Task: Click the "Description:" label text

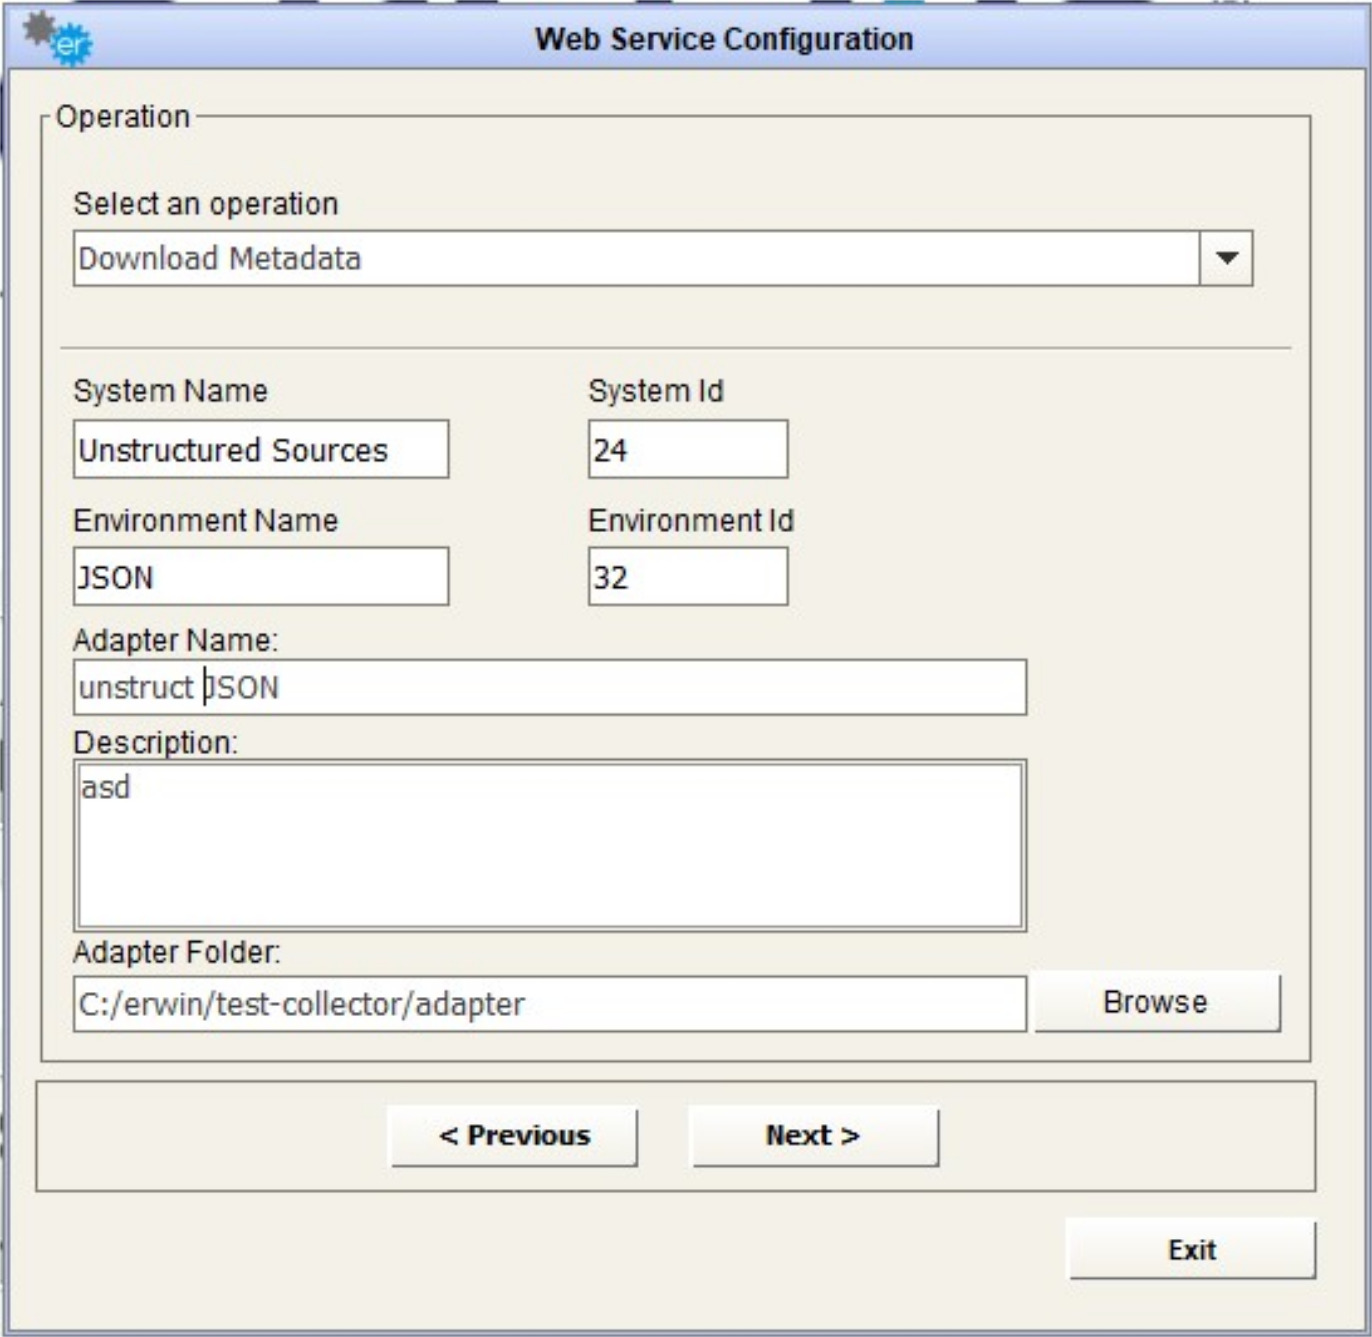Action: coord(155,743)
